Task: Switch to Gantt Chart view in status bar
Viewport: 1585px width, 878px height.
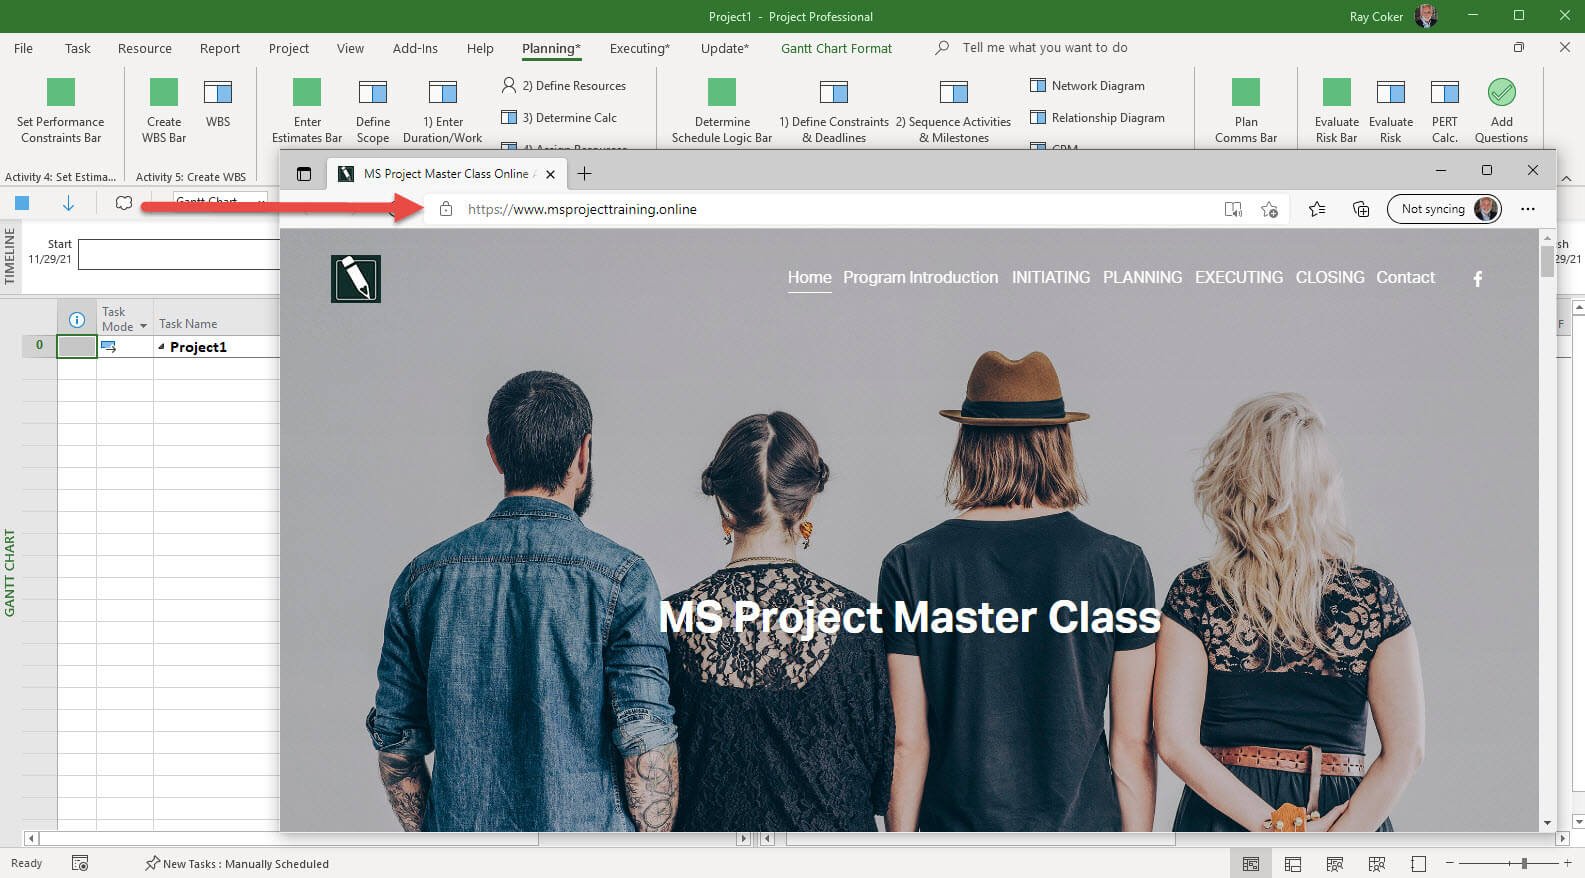Action: pyautogui.click(x=1251, y=864)
